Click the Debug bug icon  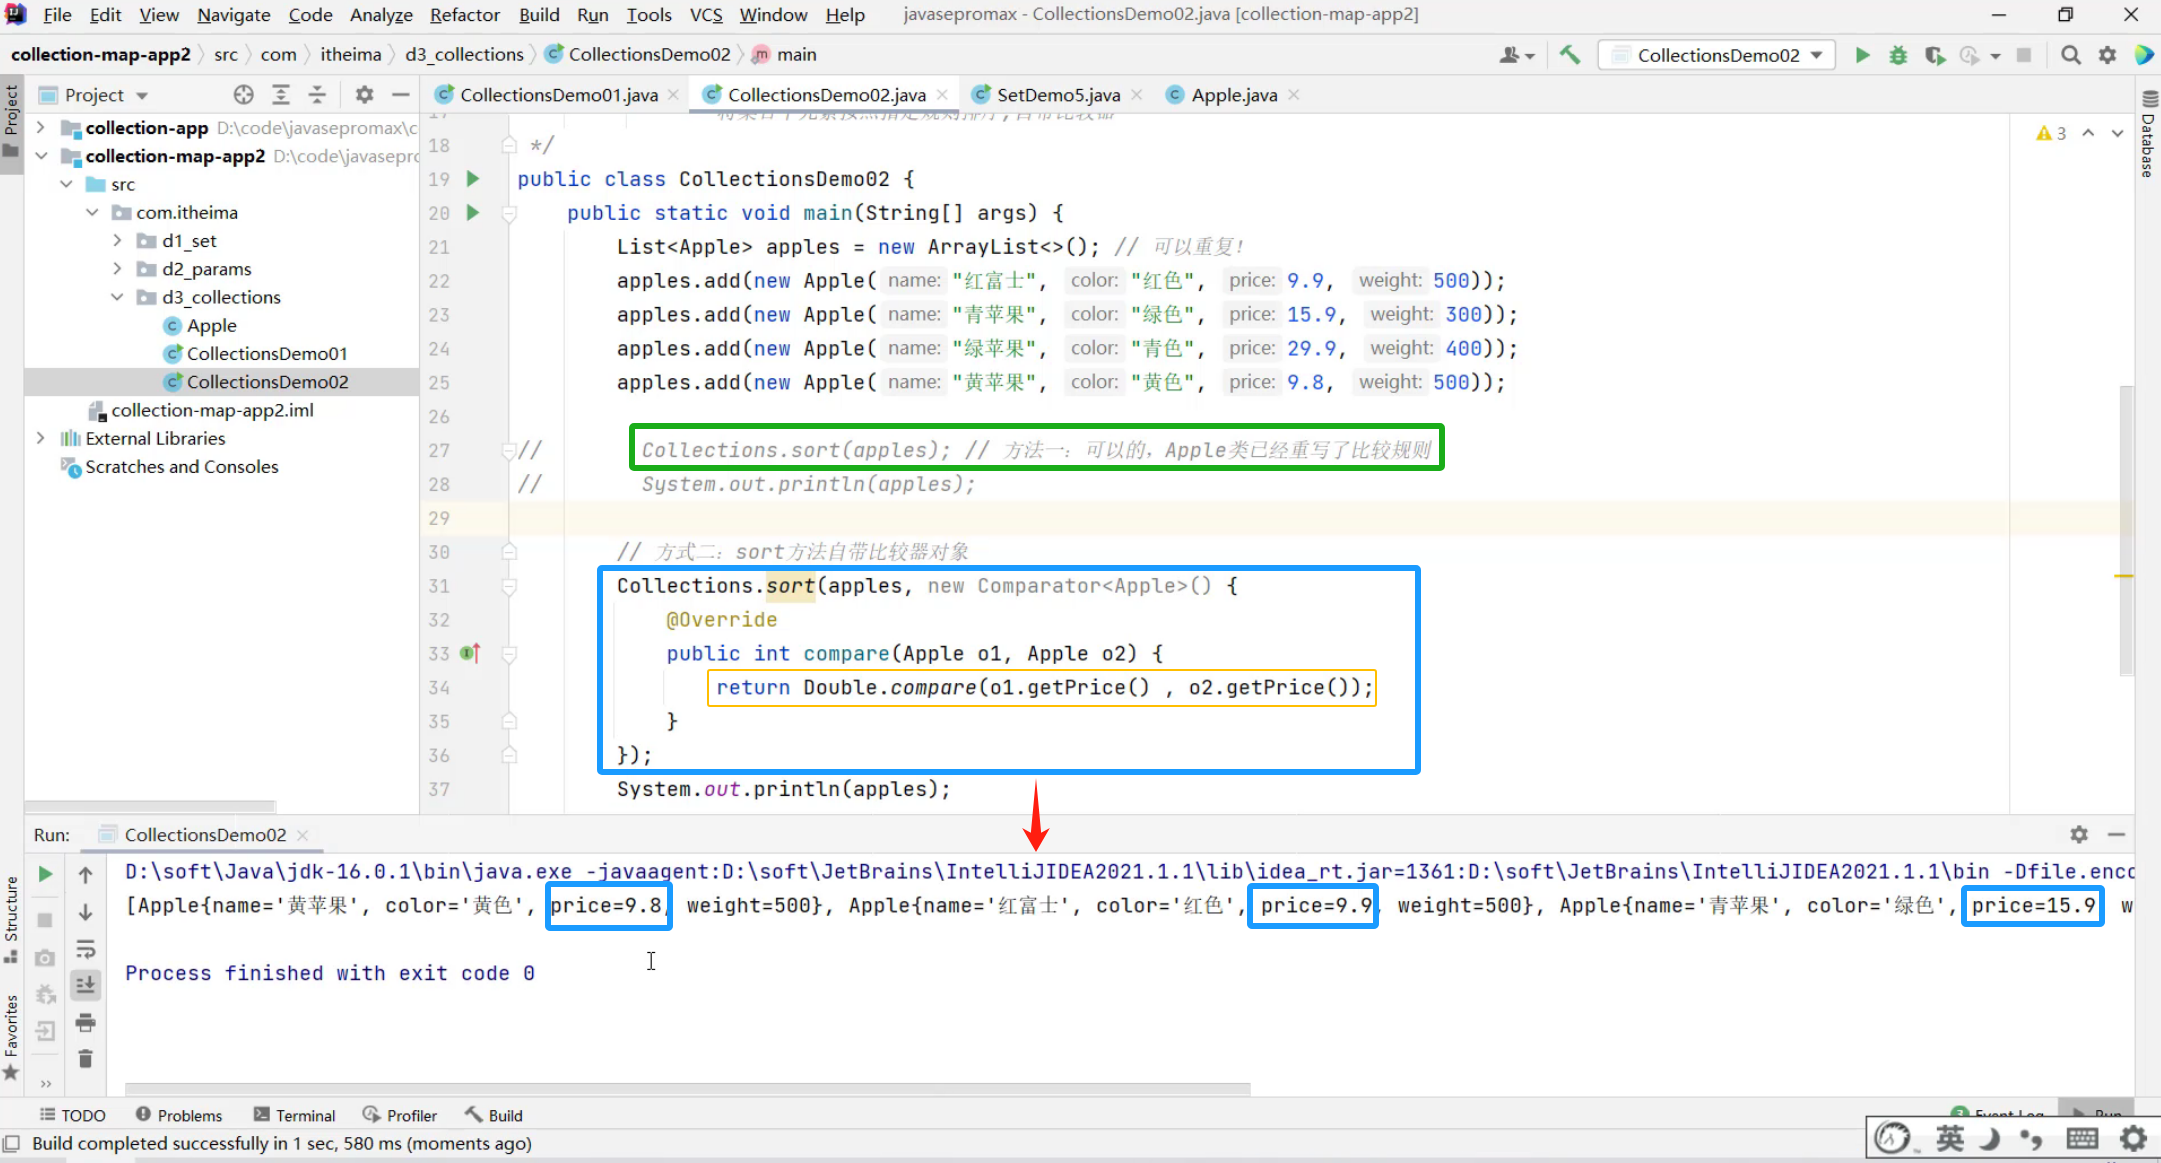pyautogui.click(x=1897, y=55)
